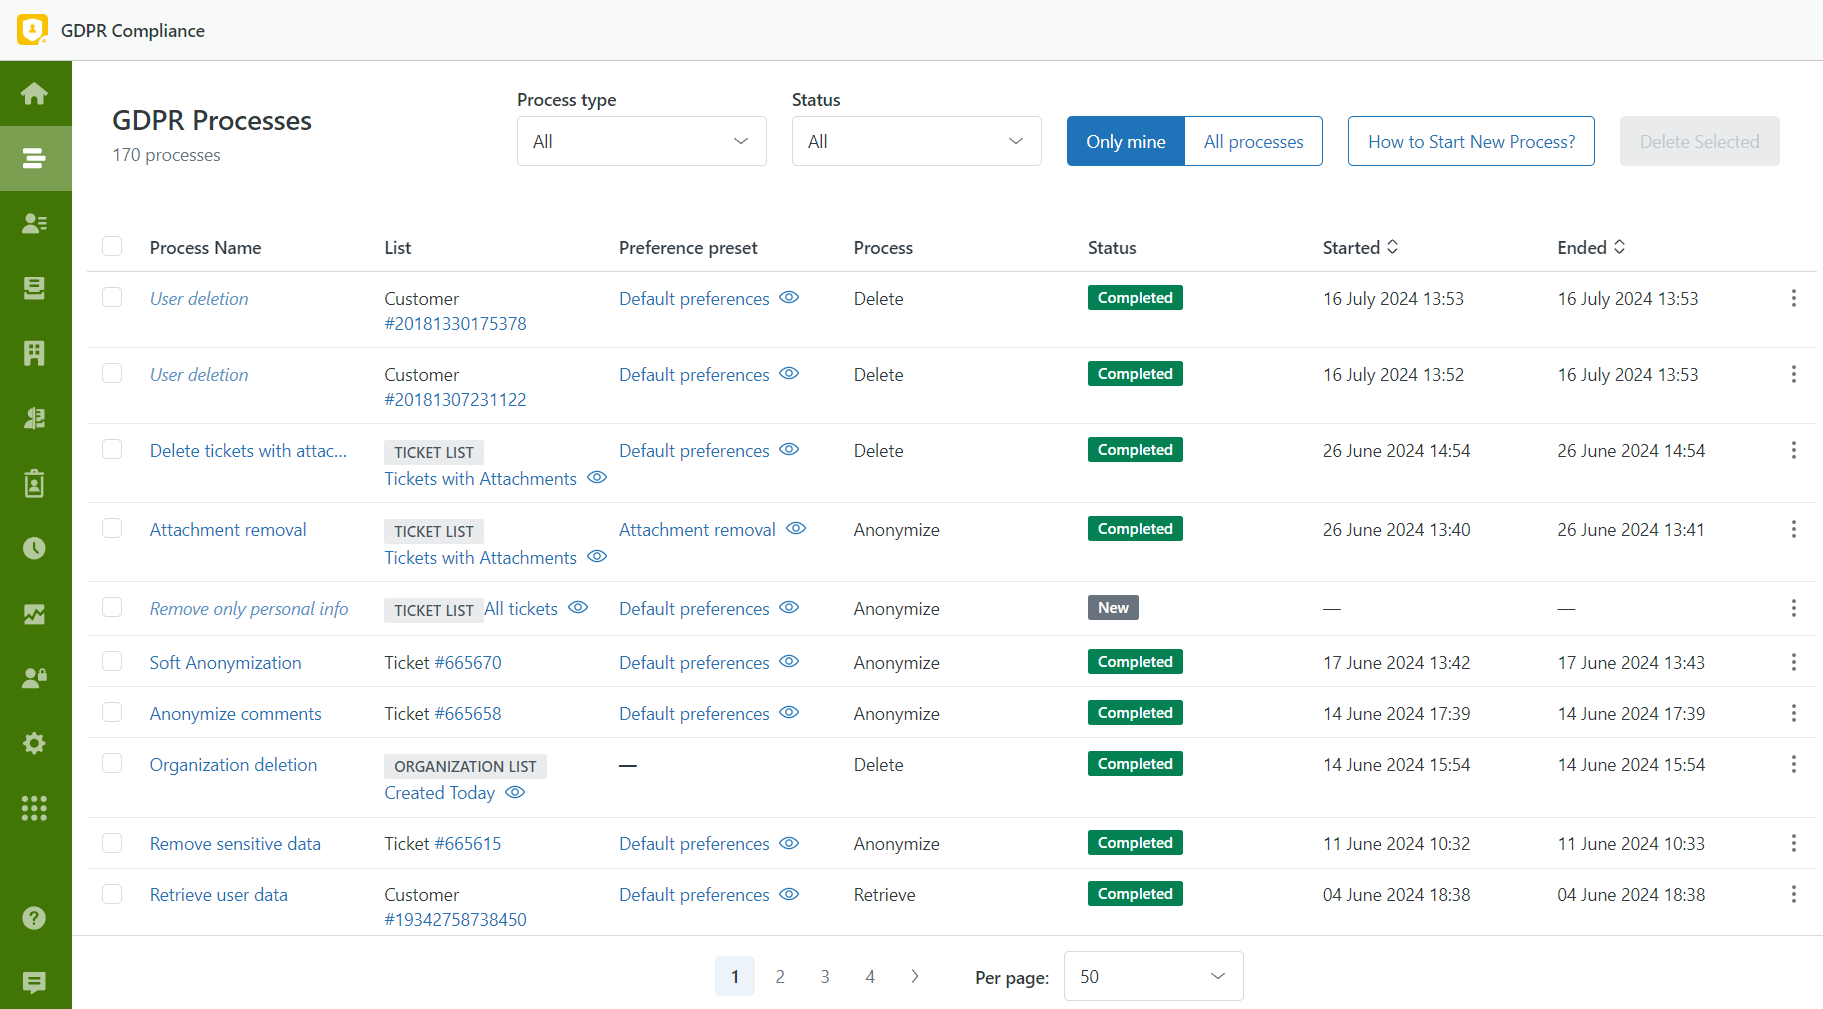
Task: Sort by Started column
Action: click(x=1361, y=247)
